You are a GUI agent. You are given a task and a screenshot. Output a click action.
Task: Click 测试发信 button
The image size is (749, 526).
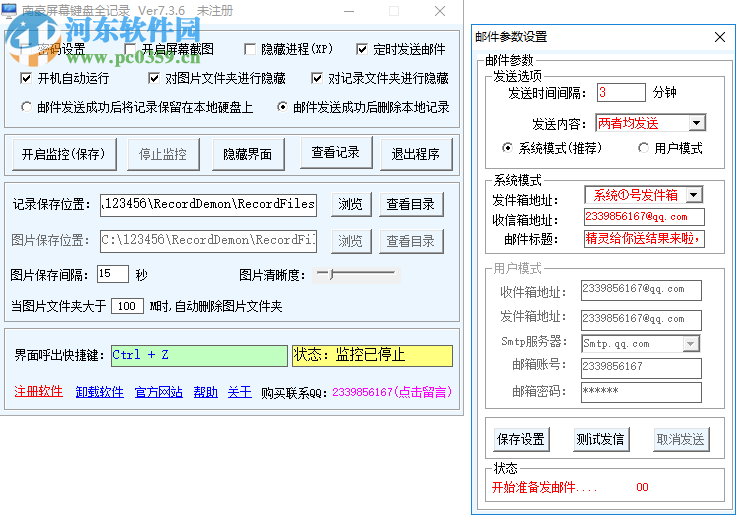point(600,439)
